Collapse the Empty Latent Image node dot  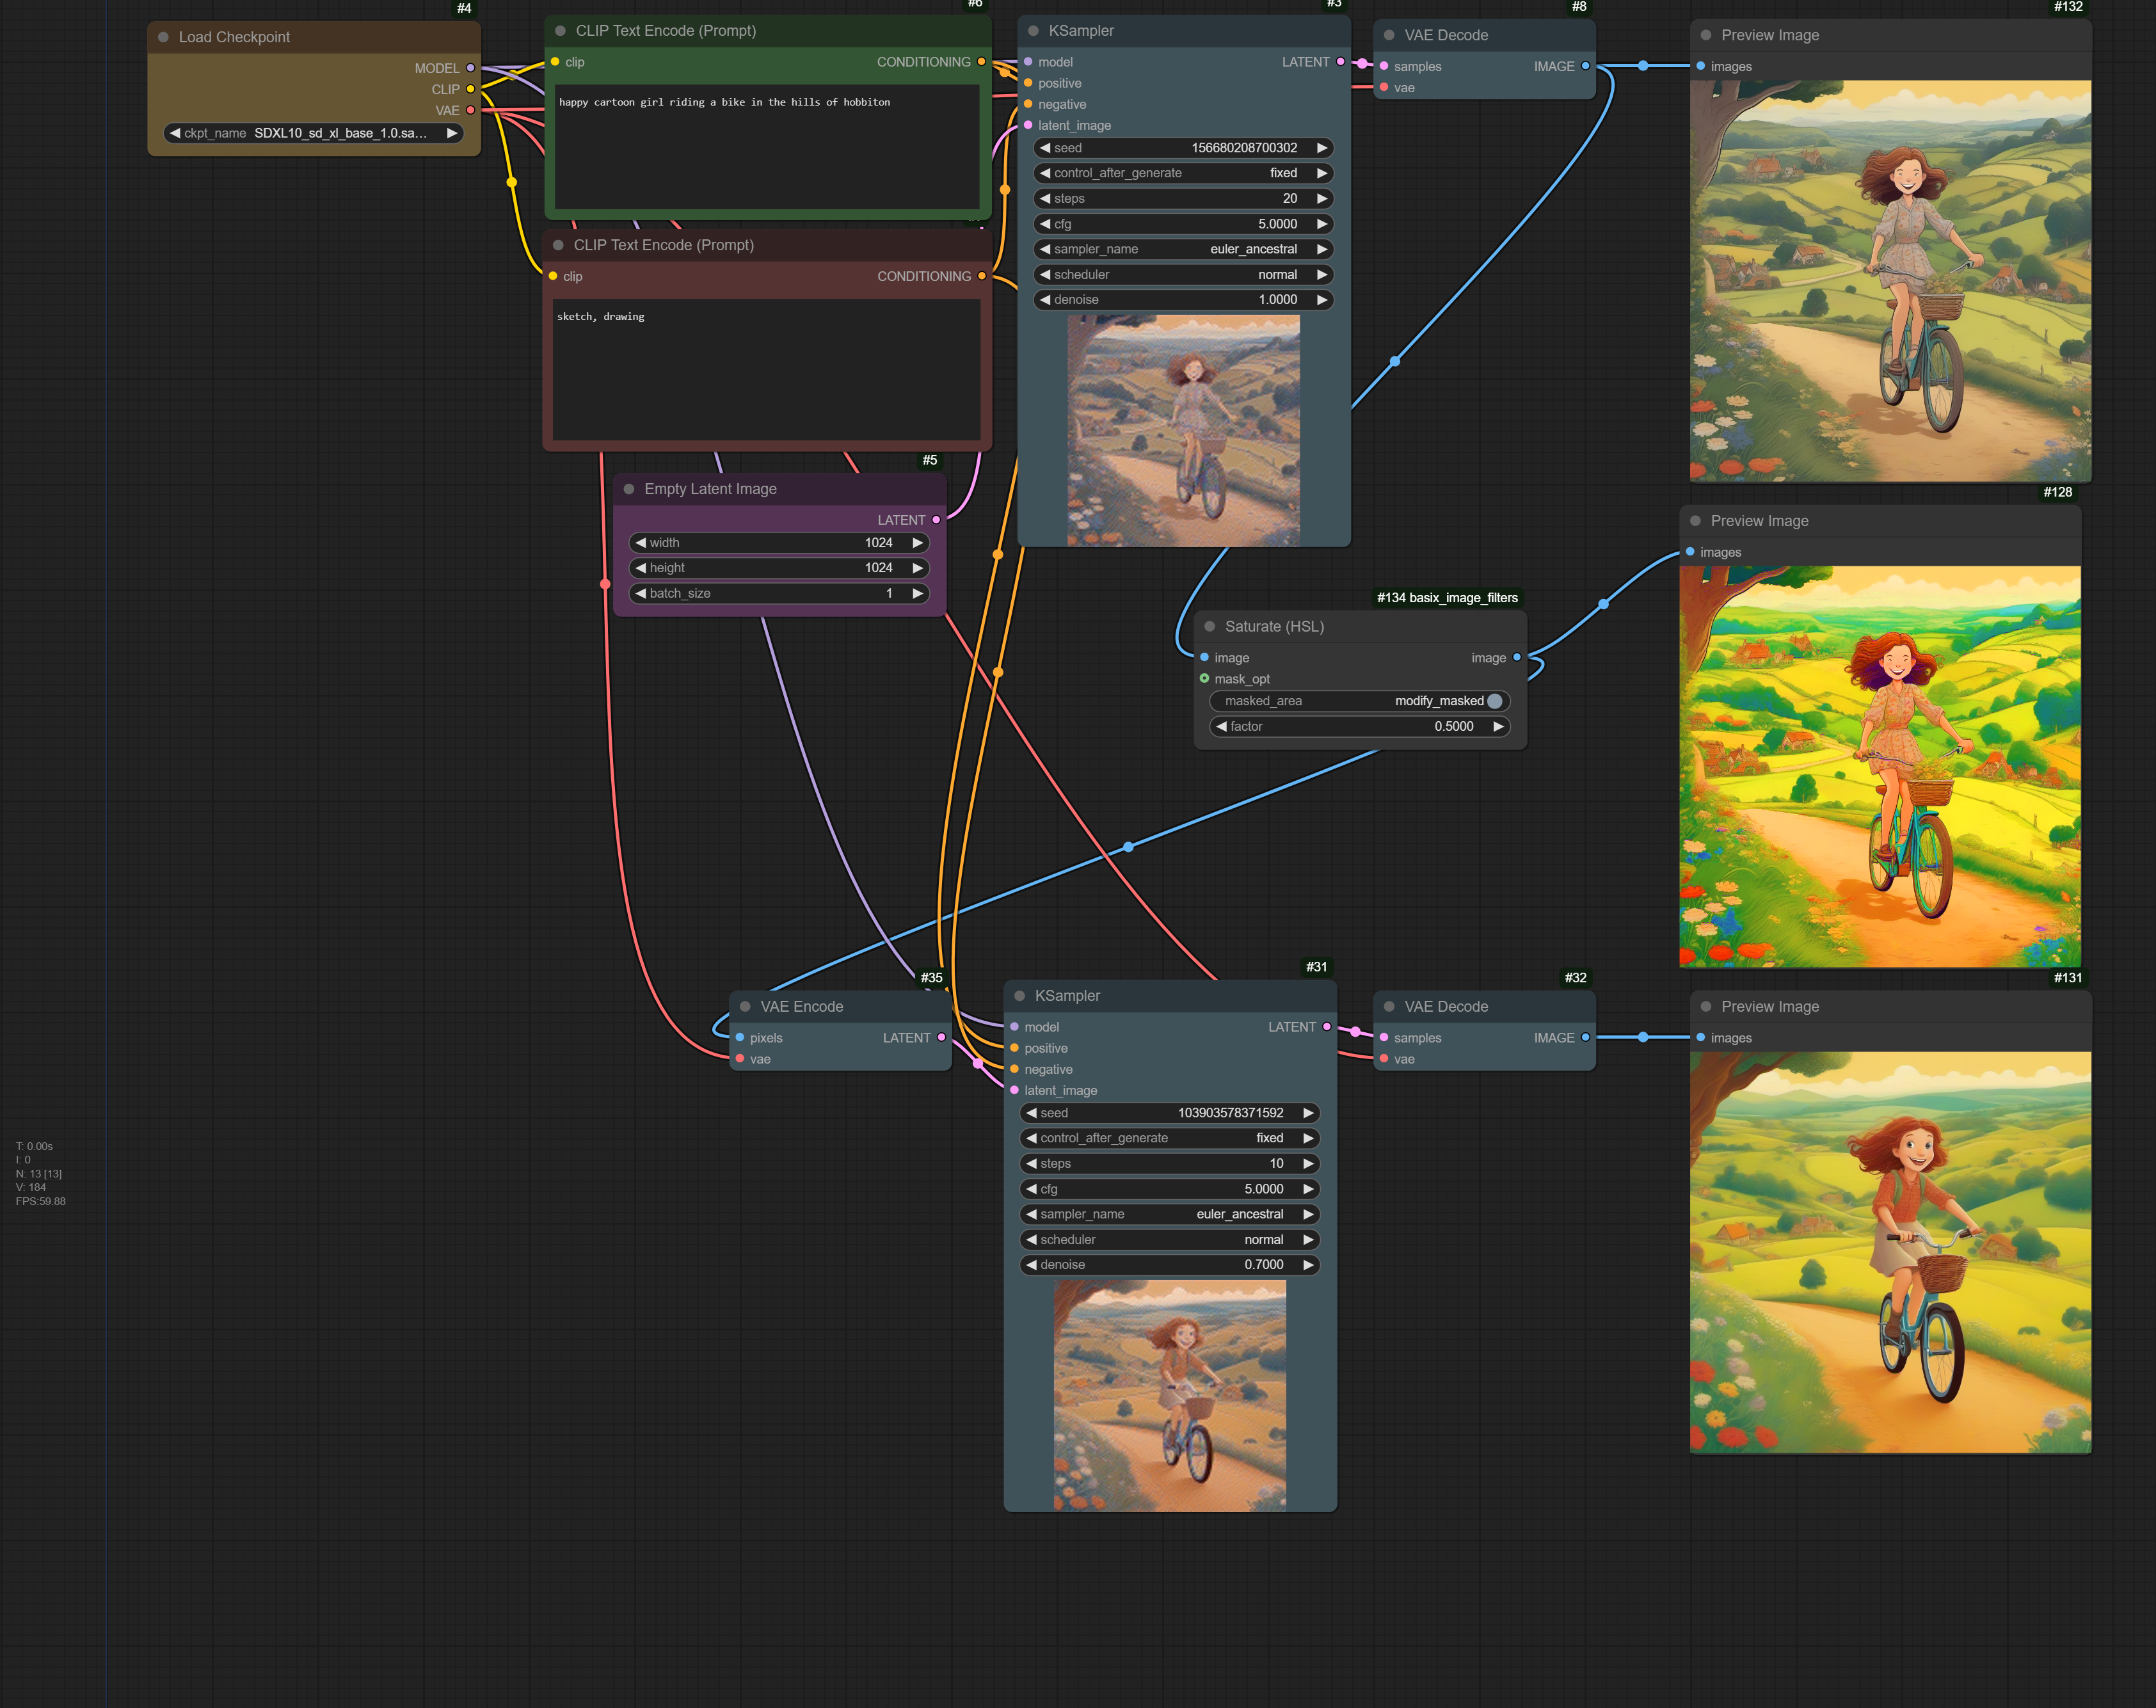629,489
